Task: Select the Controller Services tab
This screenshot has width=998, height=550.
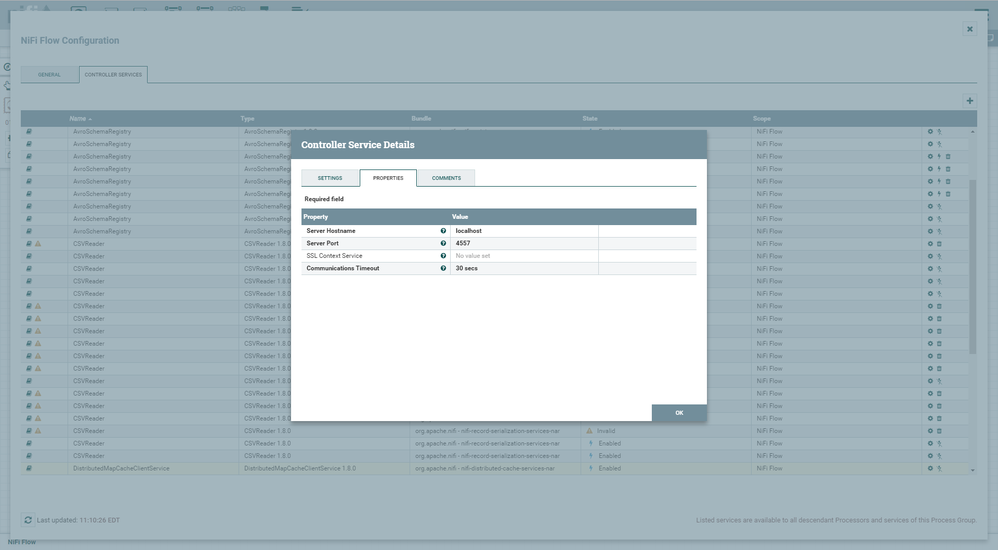Action: click(113, 74)
